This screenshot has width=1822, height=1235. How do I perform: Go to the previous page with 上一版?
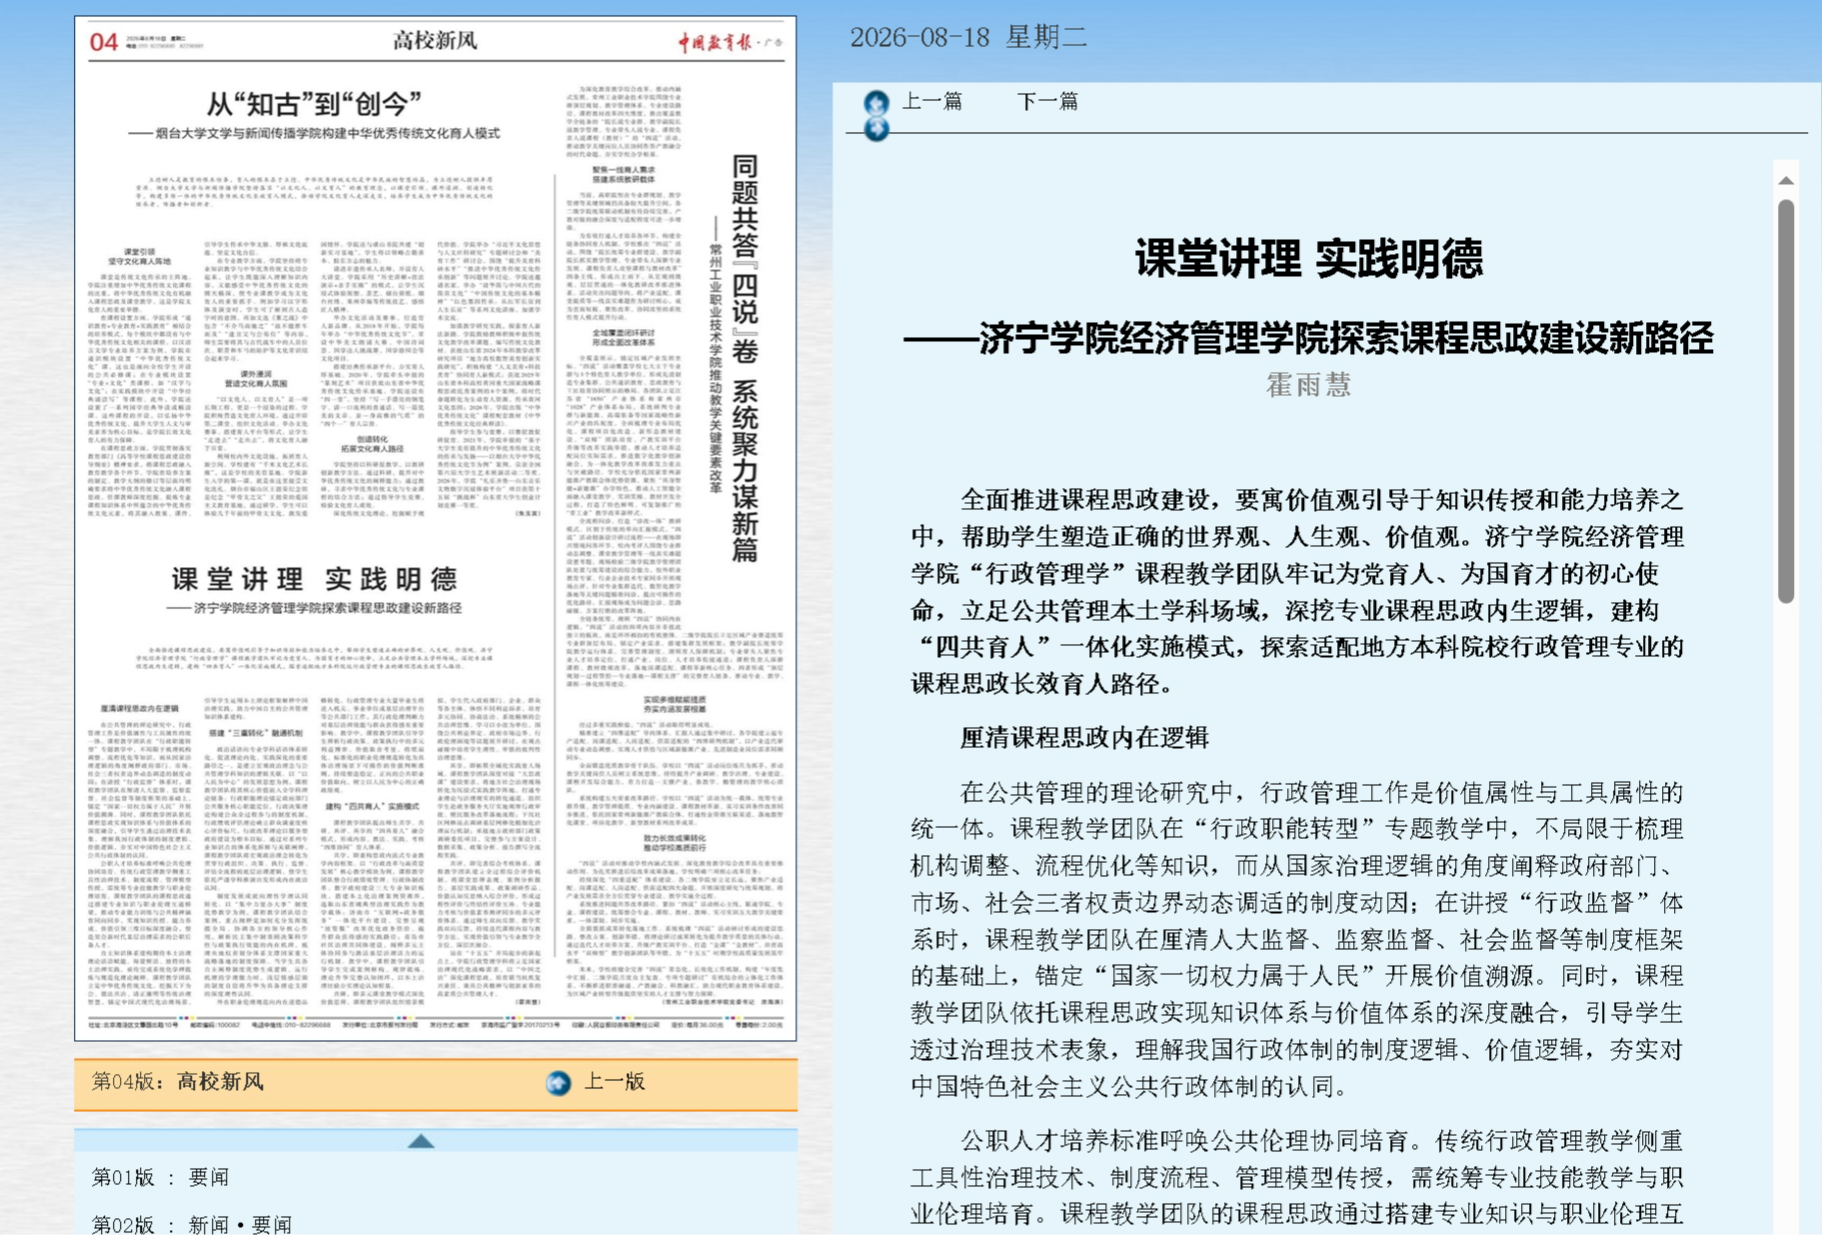coord(614,1081)
